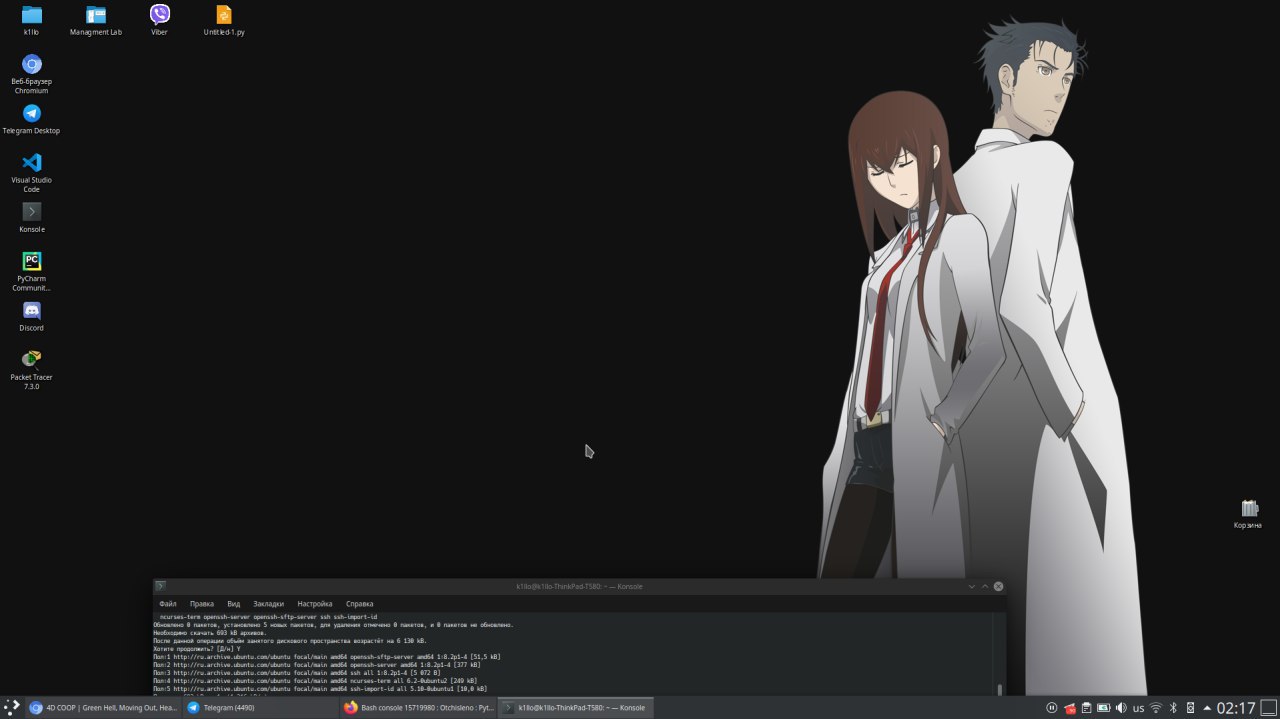Switch the us keyboard layout indicator
Viewport: 1280px width, 719px height.
point(1138,708)
